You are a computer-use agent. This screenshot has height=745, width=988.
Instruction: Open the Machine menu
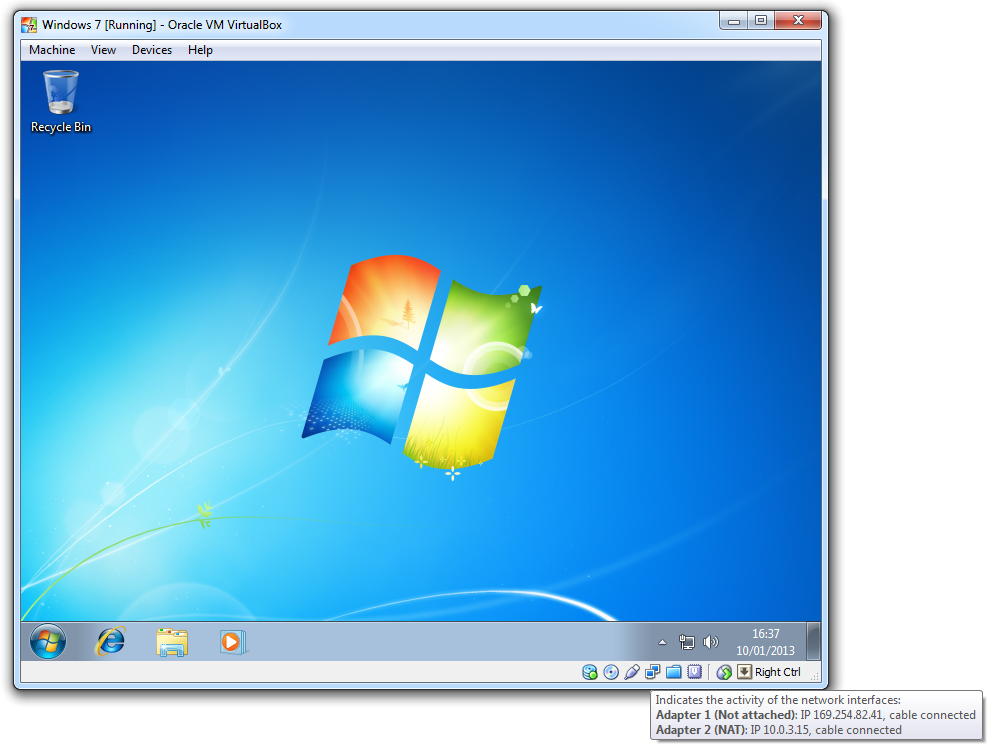click(x=52, y=50)
